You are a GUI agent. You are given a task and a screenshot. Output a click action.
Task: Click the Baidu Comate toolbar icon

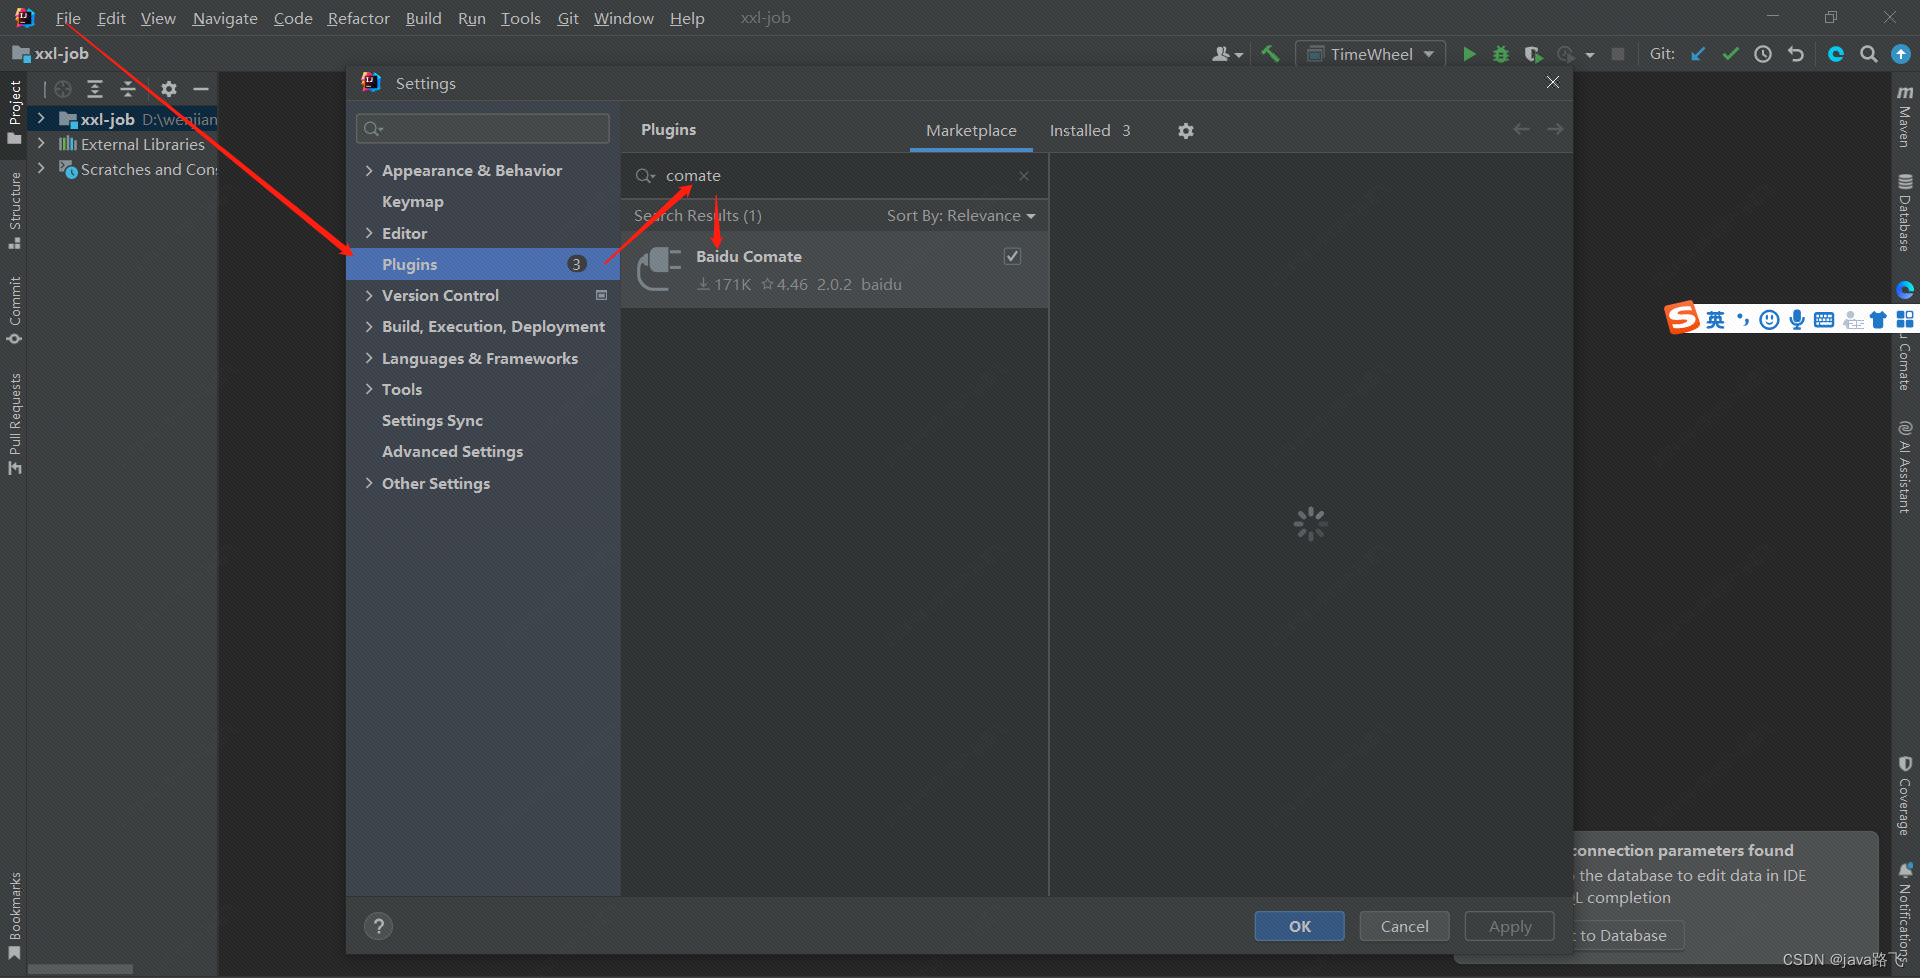click(x=1836, y=54)
